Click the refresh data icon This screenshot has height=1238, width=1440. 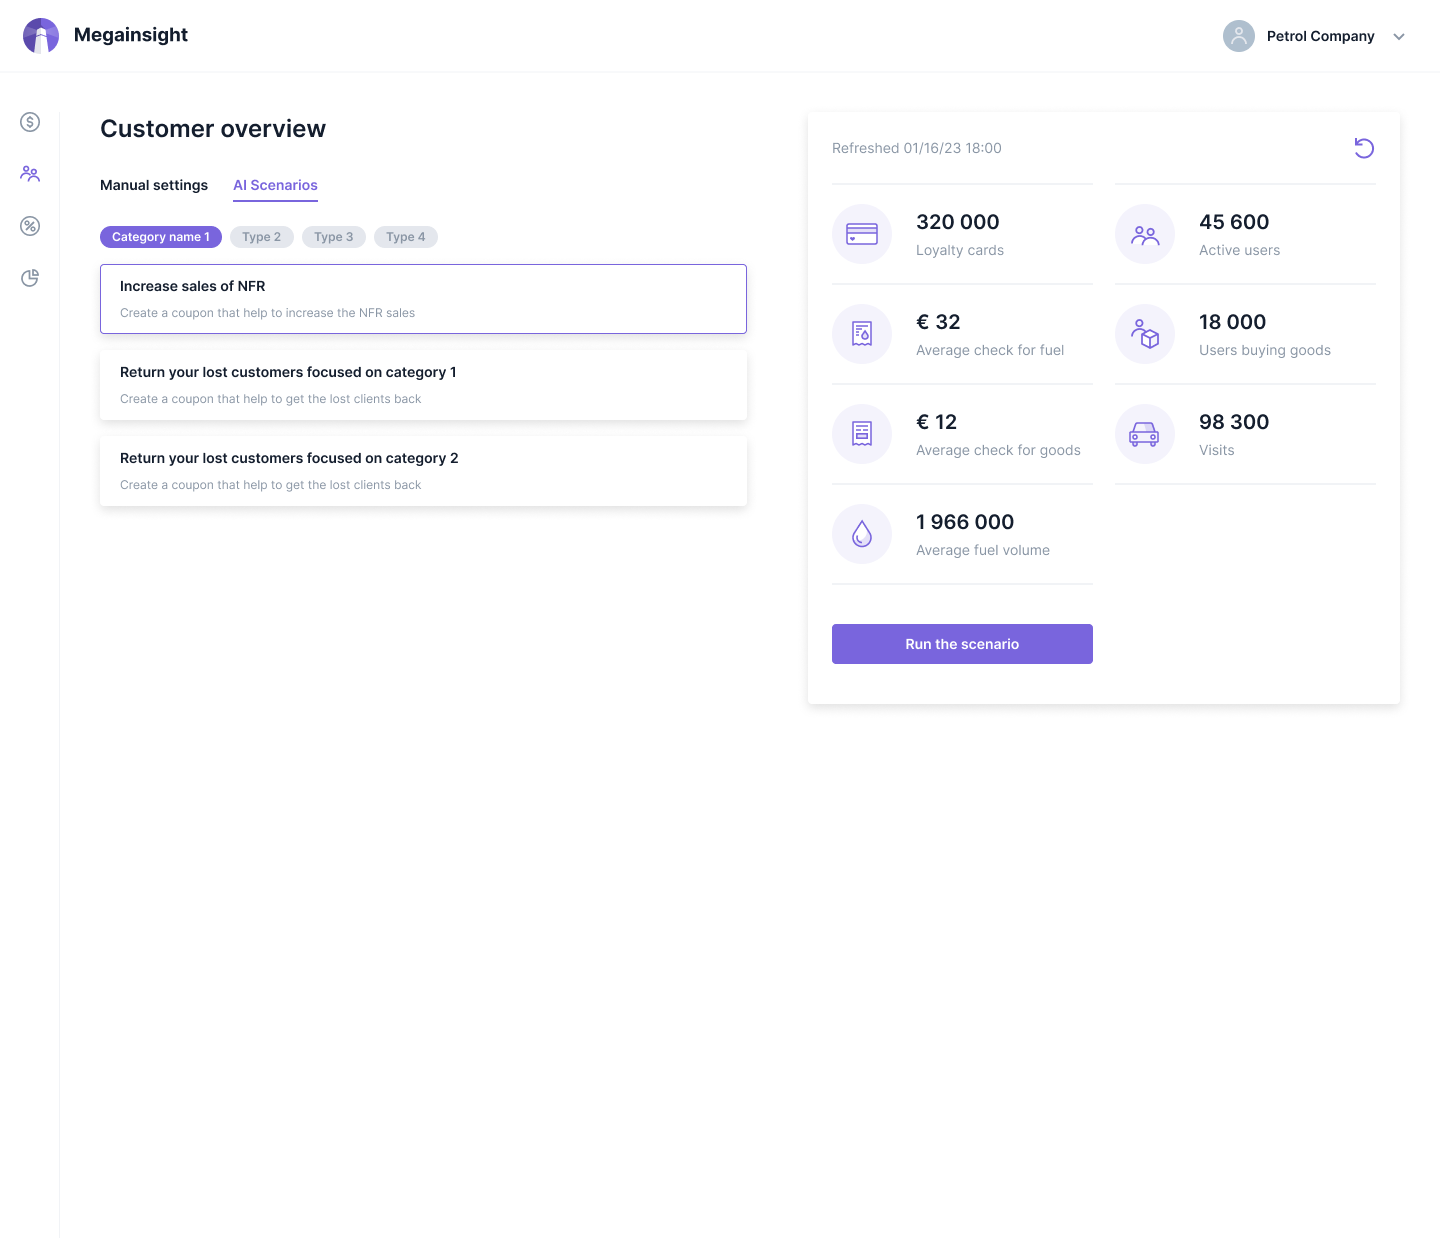coord(1364,148)
